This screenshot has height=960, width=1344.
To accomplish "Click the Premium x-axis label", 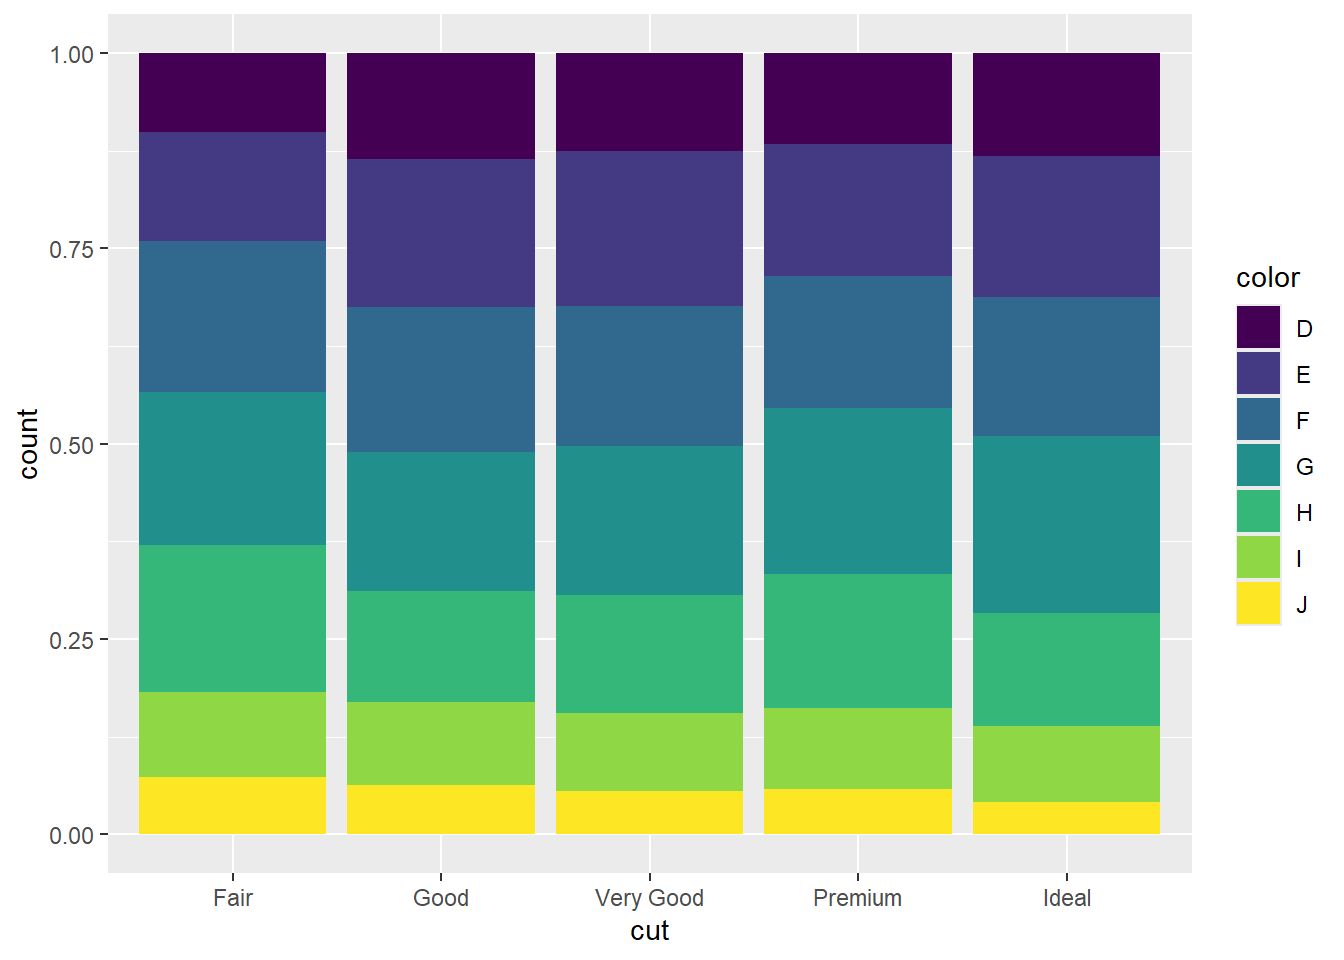I will point(858,898).
